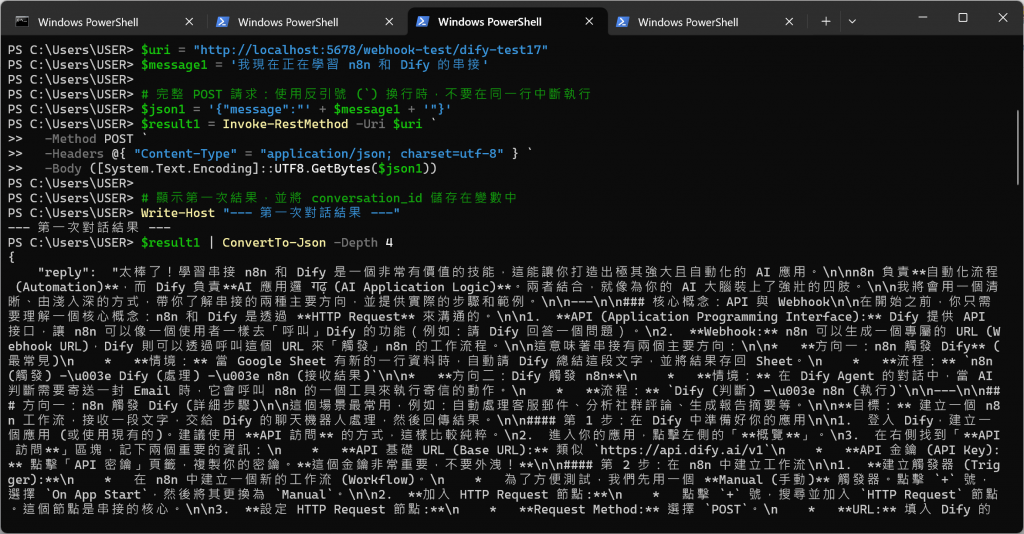Click the PowerShell icon on fourth tab

click(x=622, y=22)
